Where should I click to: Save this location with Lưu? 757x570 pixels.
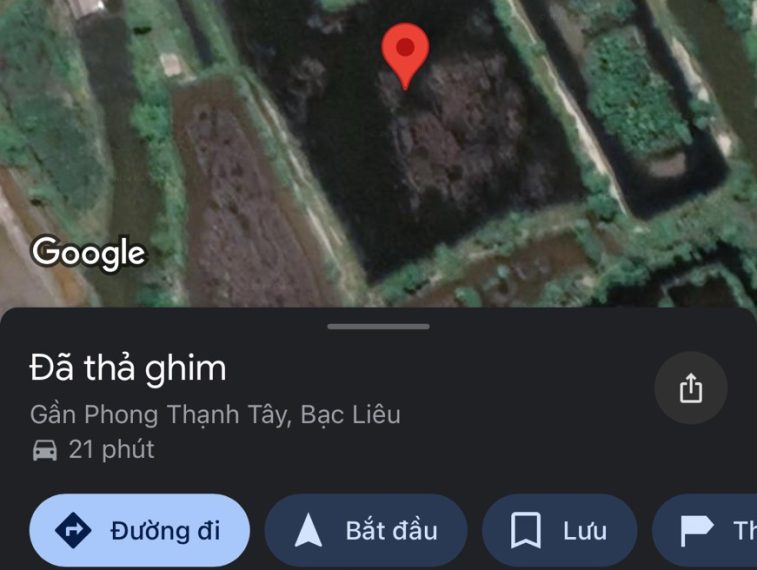560,530
